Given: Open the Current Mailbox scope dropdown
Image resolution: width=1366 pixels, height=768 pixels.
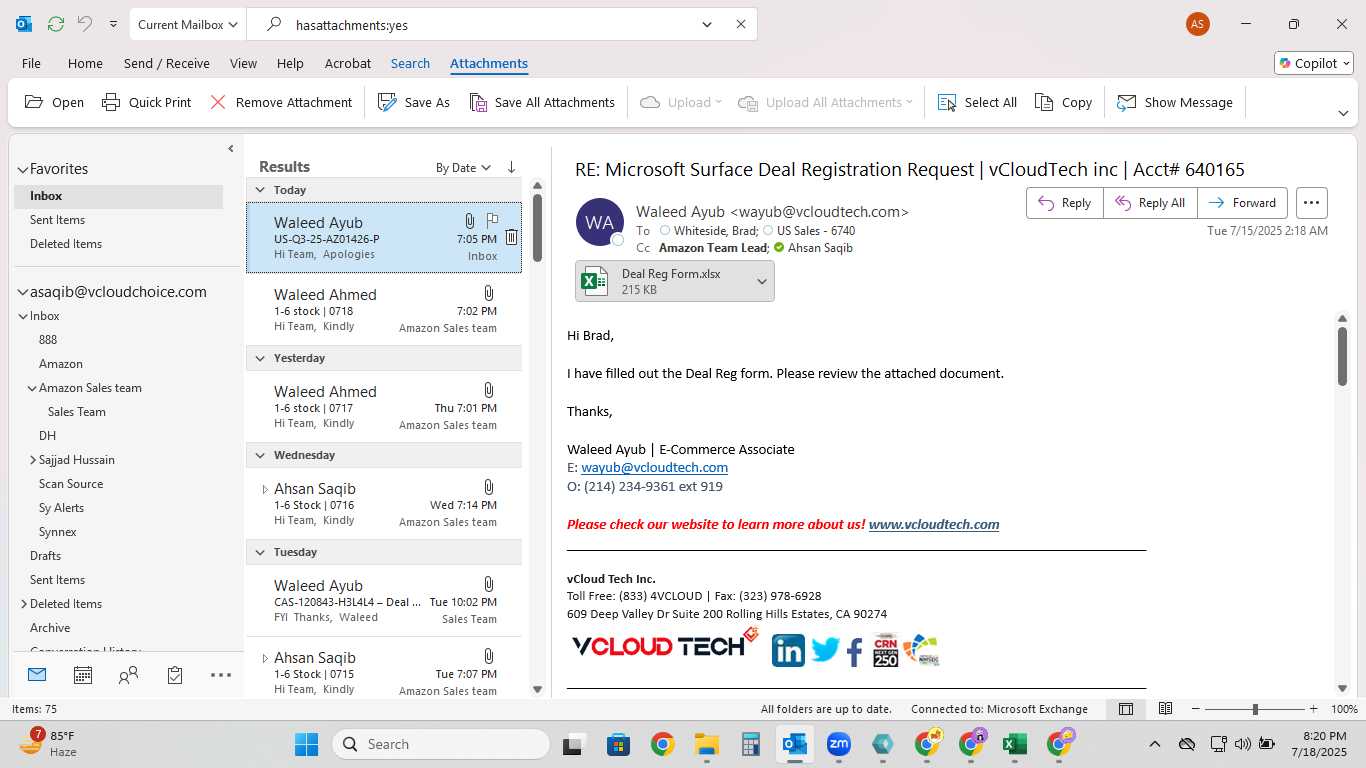Looking at the screenshot, I should 188,24.
